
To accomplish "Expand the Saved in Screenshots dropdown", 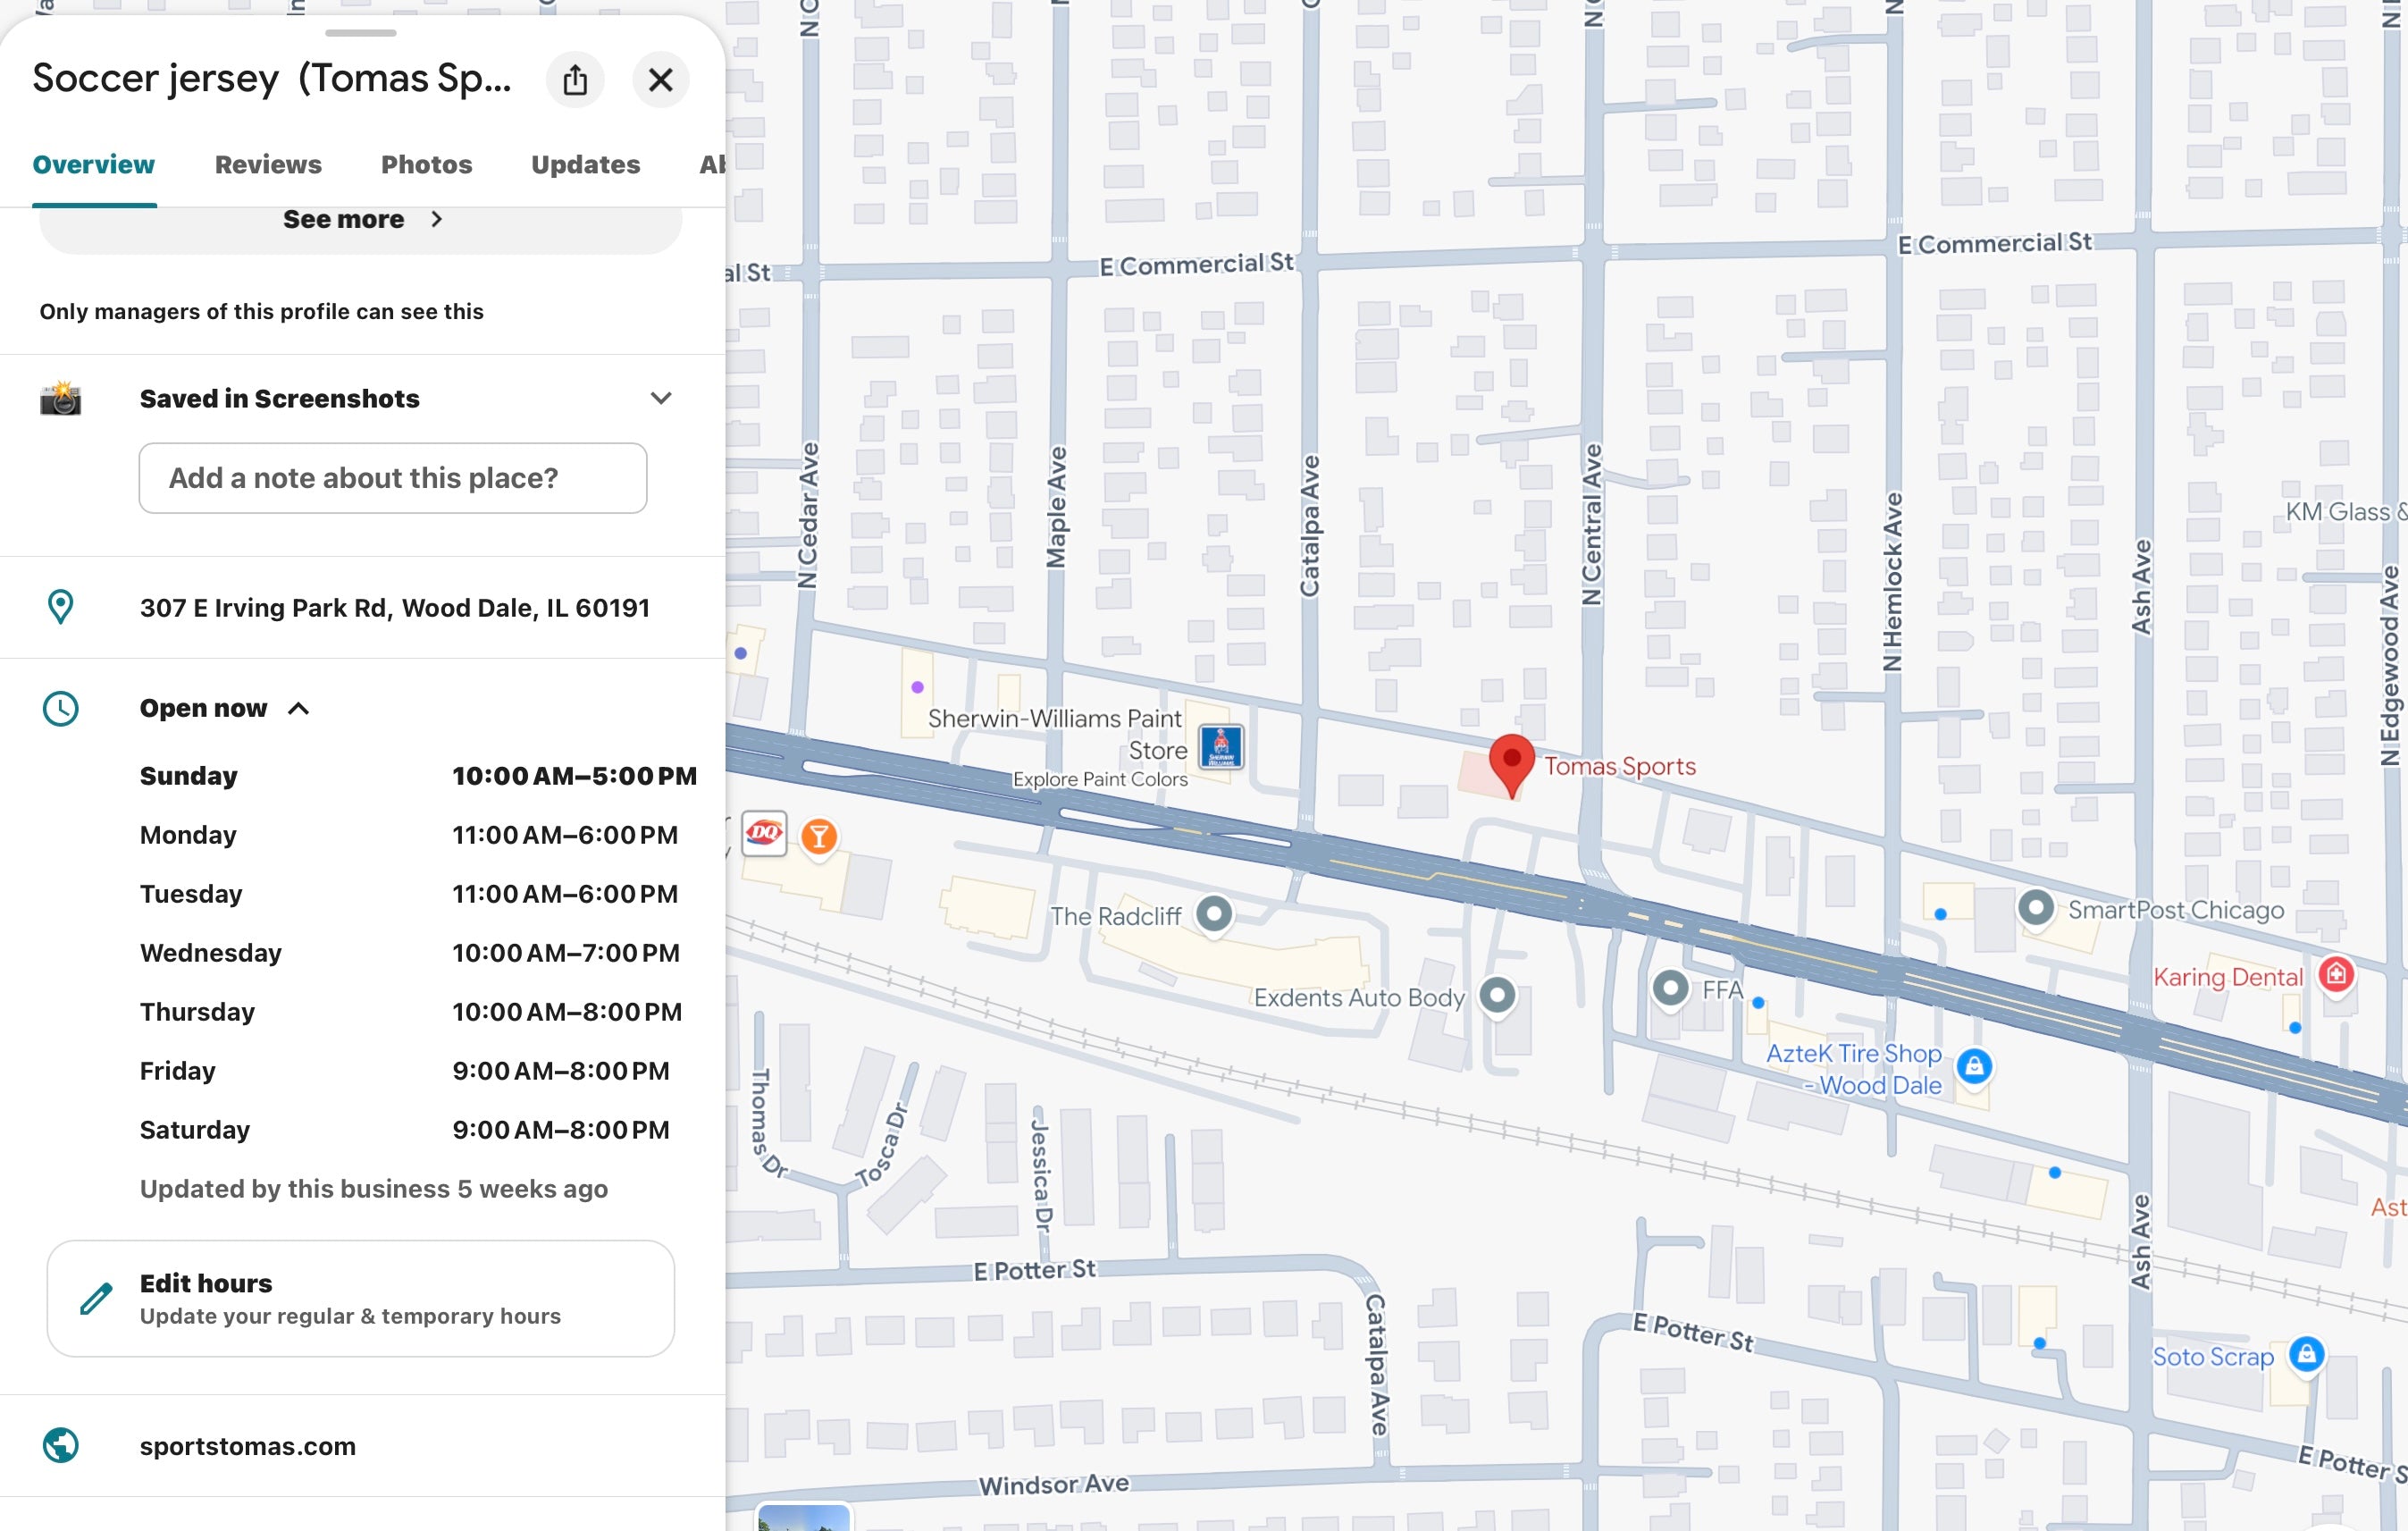I will 660,398.
